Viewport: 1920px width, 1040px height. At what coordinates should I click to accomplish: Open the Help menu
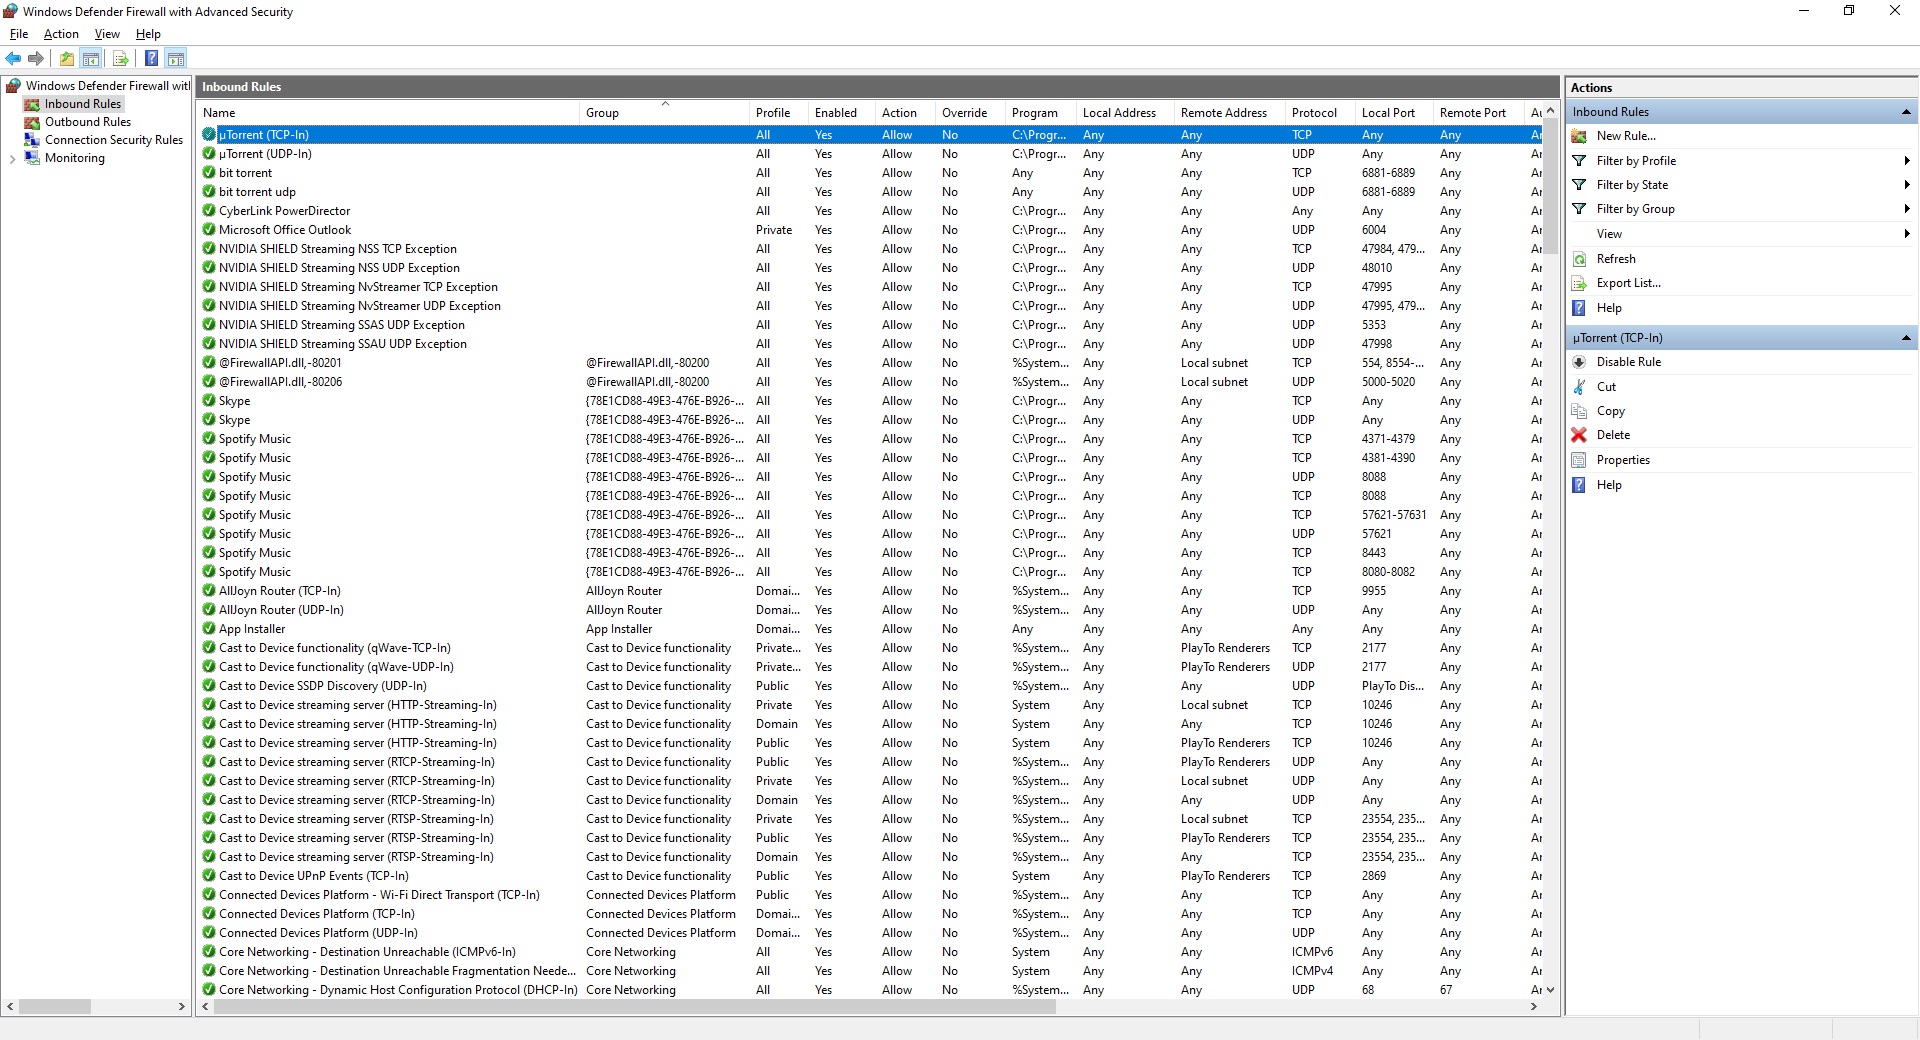pos(148,34)
